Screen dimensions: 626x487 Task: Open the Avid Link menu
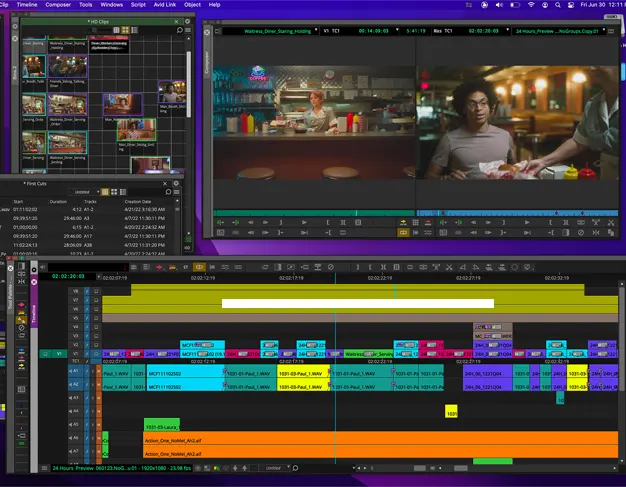click(164, 5)
